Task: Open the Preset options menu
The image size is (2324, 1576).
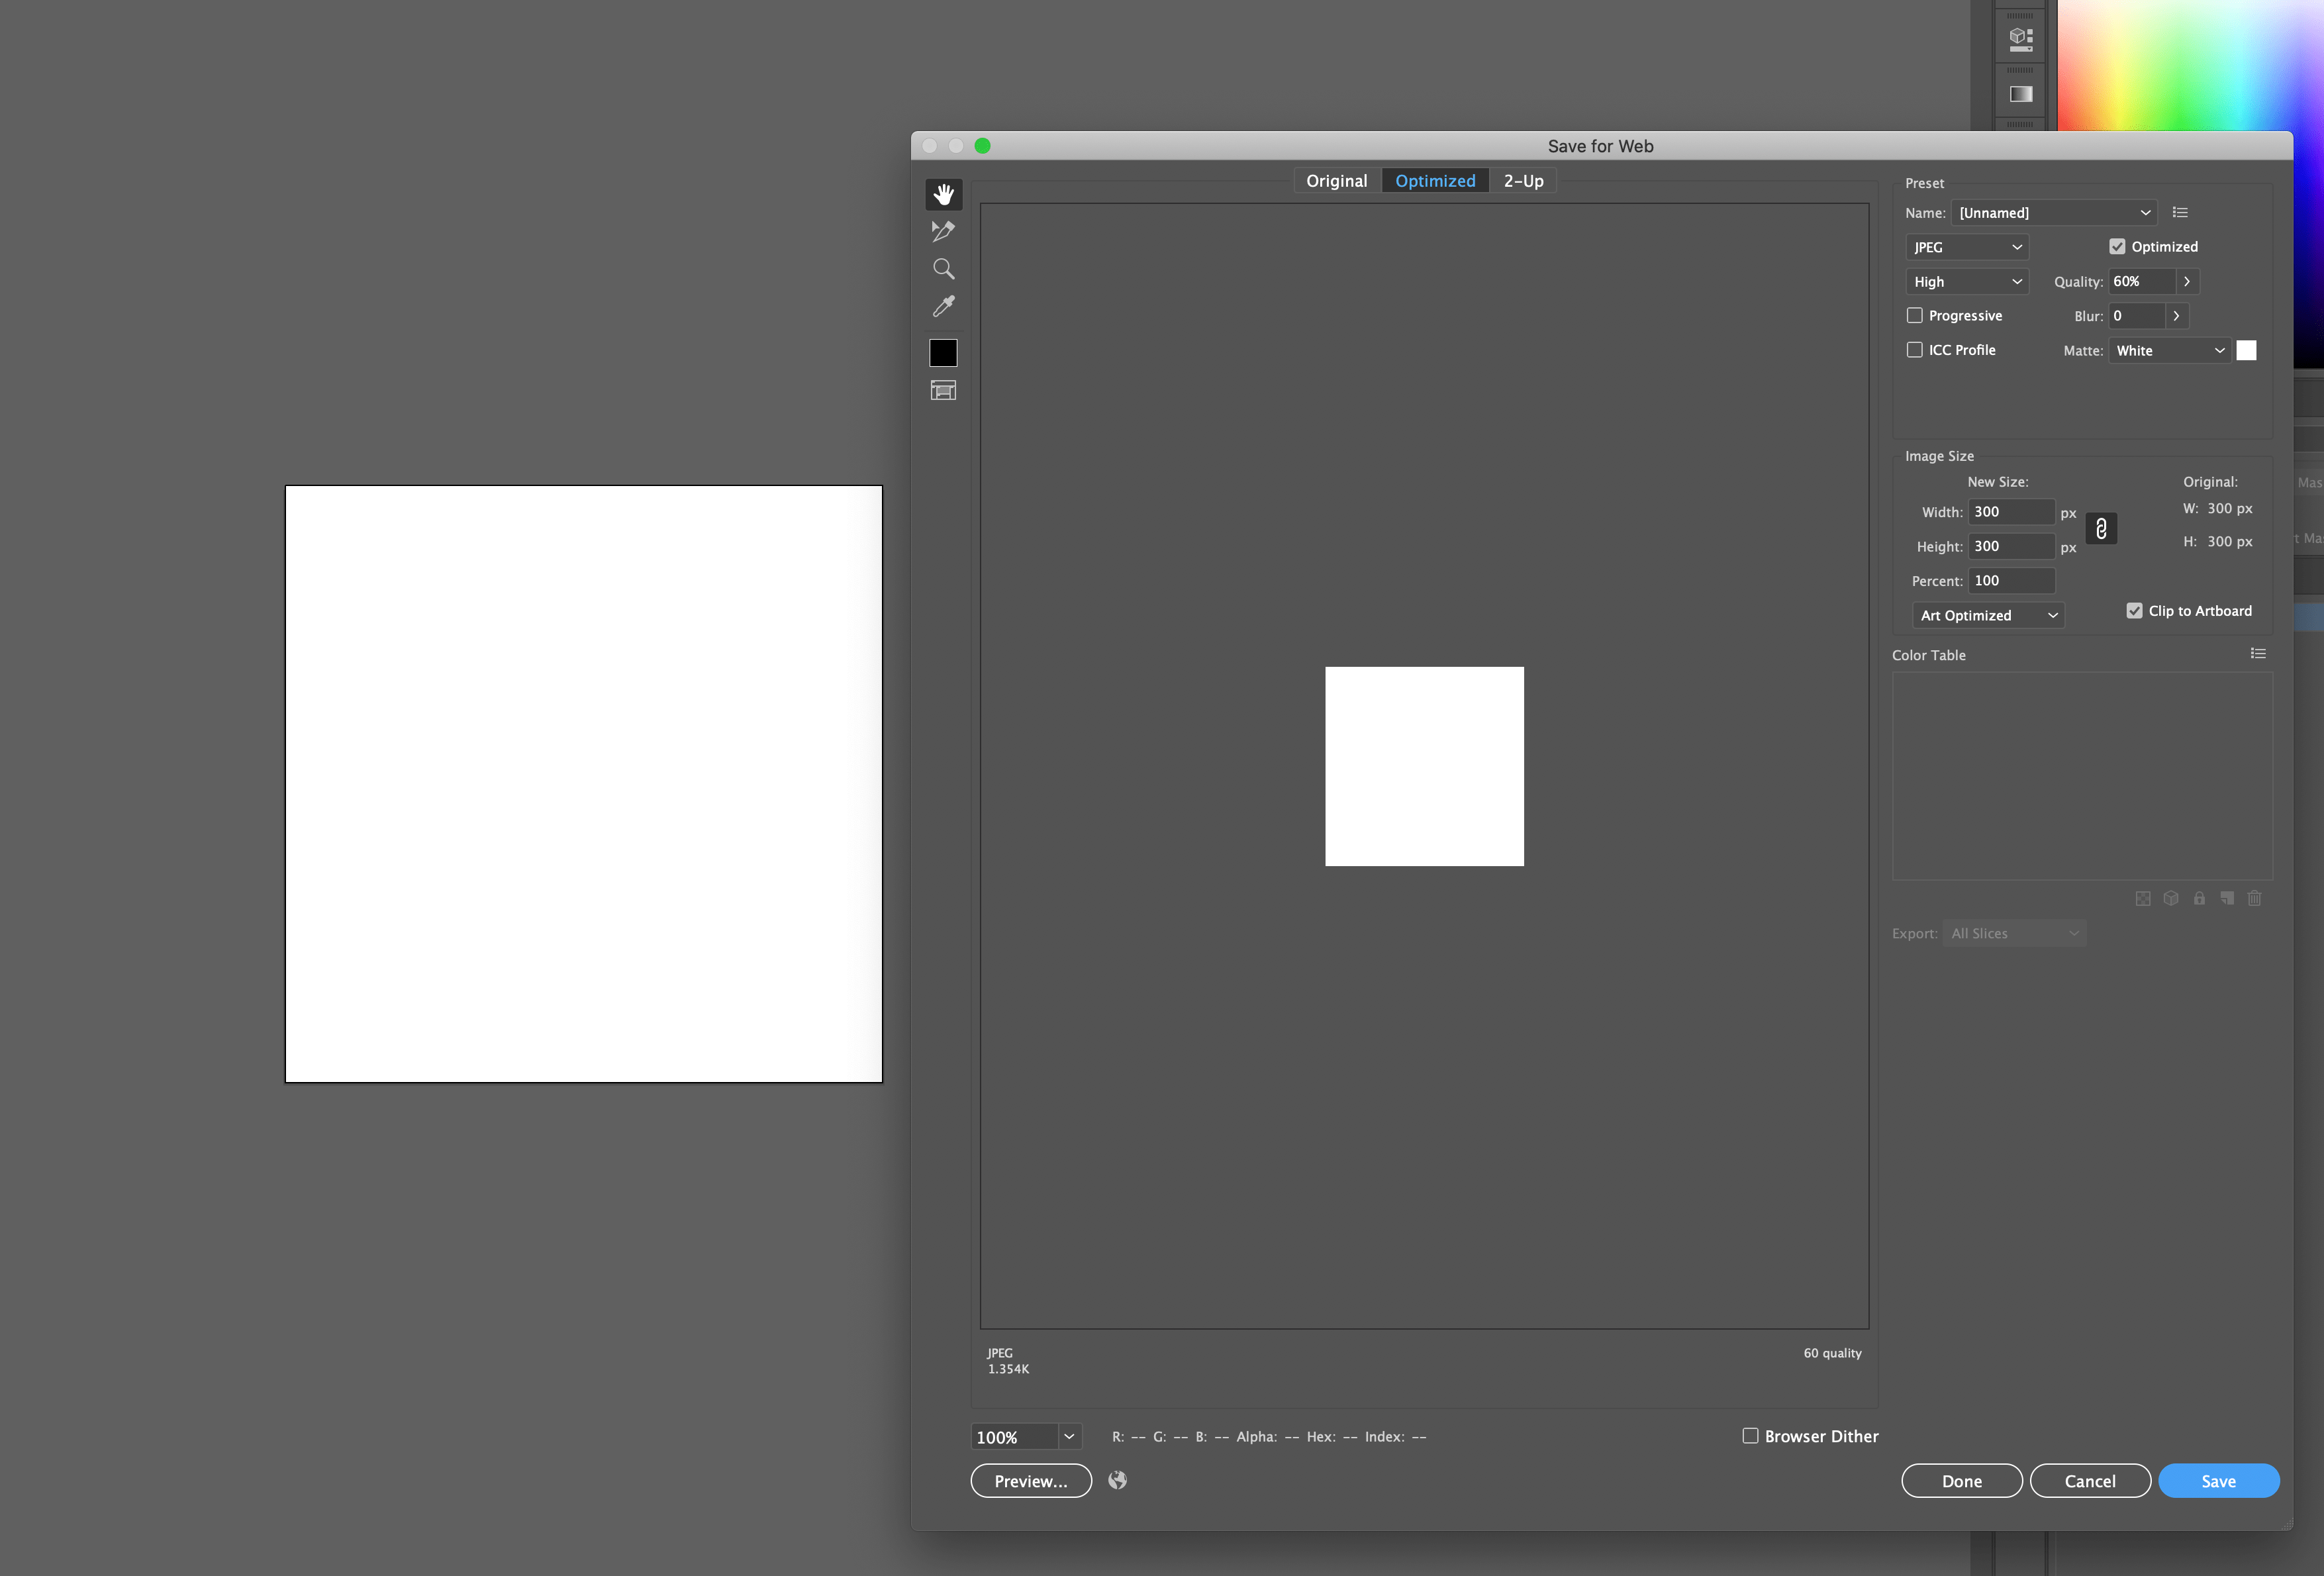Action: pyautogui.click(x=2180, y=212)
